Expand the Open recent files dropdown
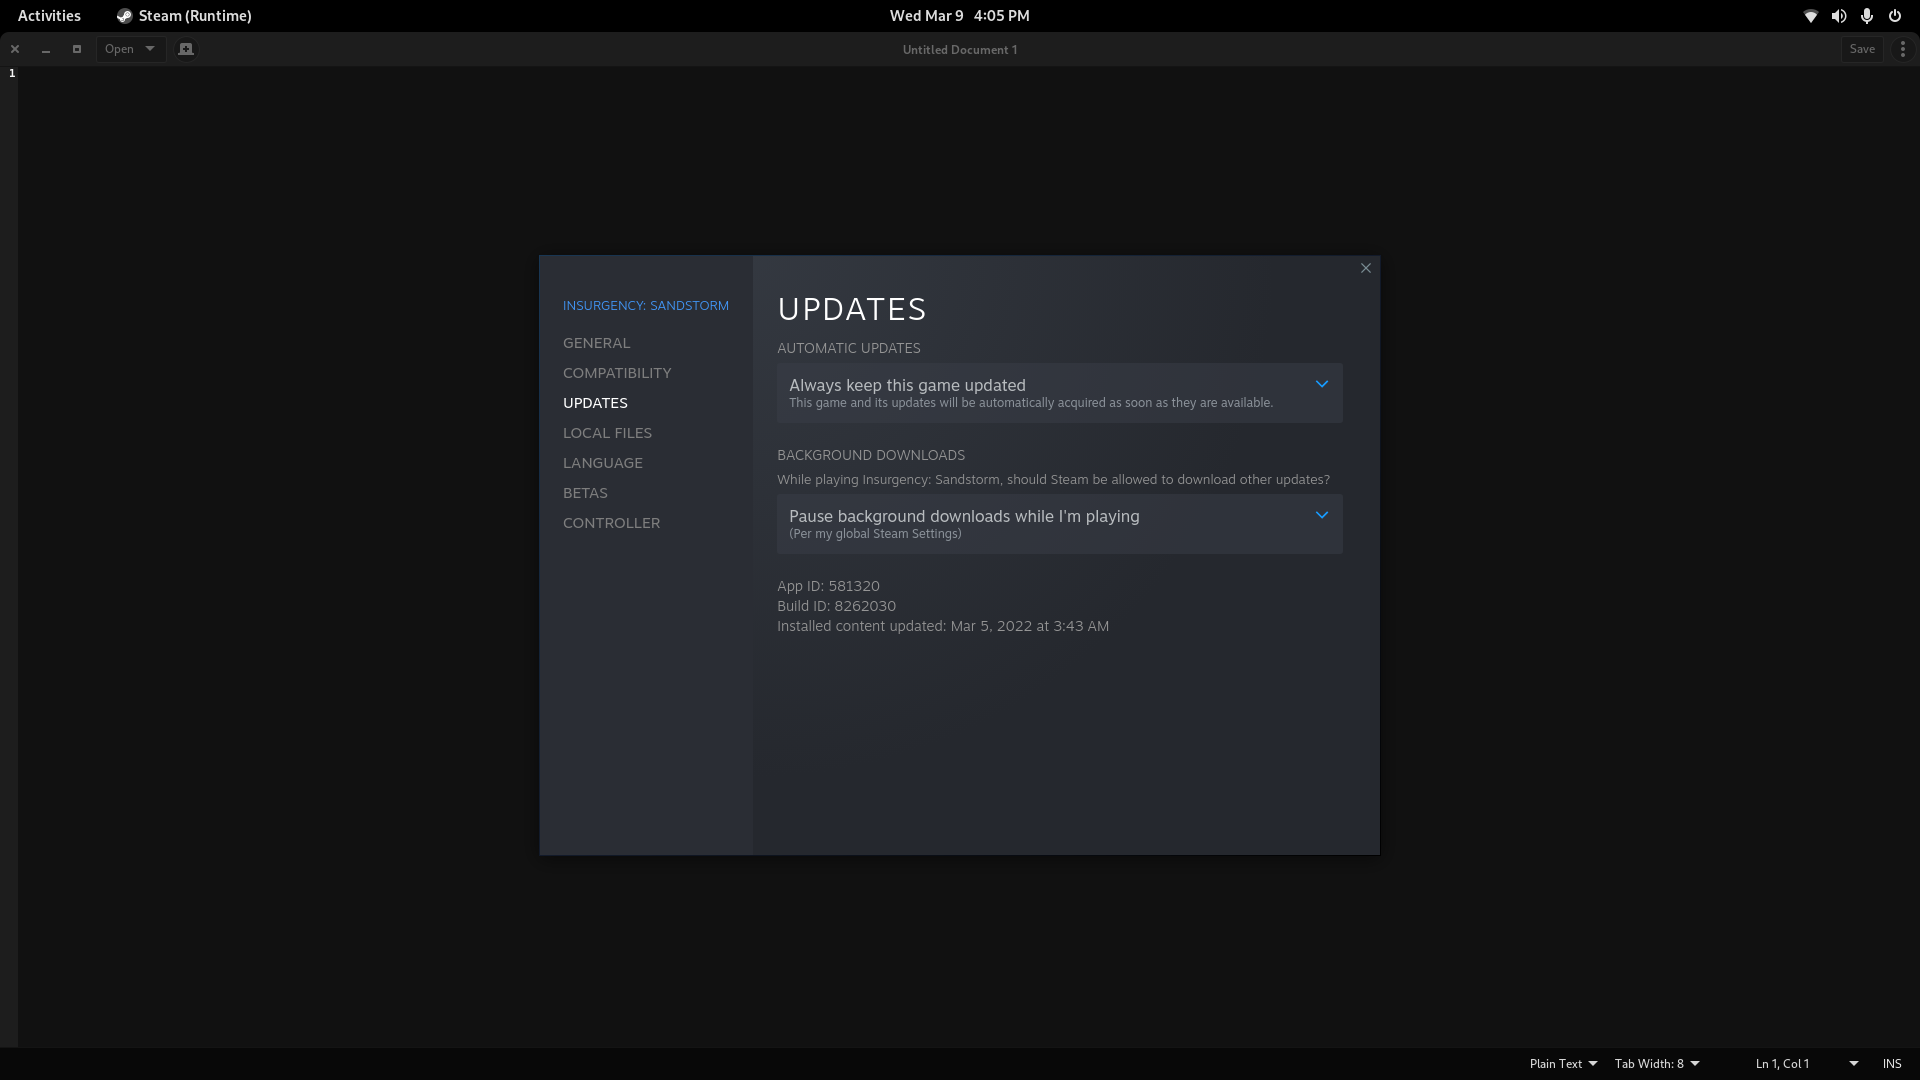The height and width of the screenshot is (1080, 1920). [x=148, y=48]
